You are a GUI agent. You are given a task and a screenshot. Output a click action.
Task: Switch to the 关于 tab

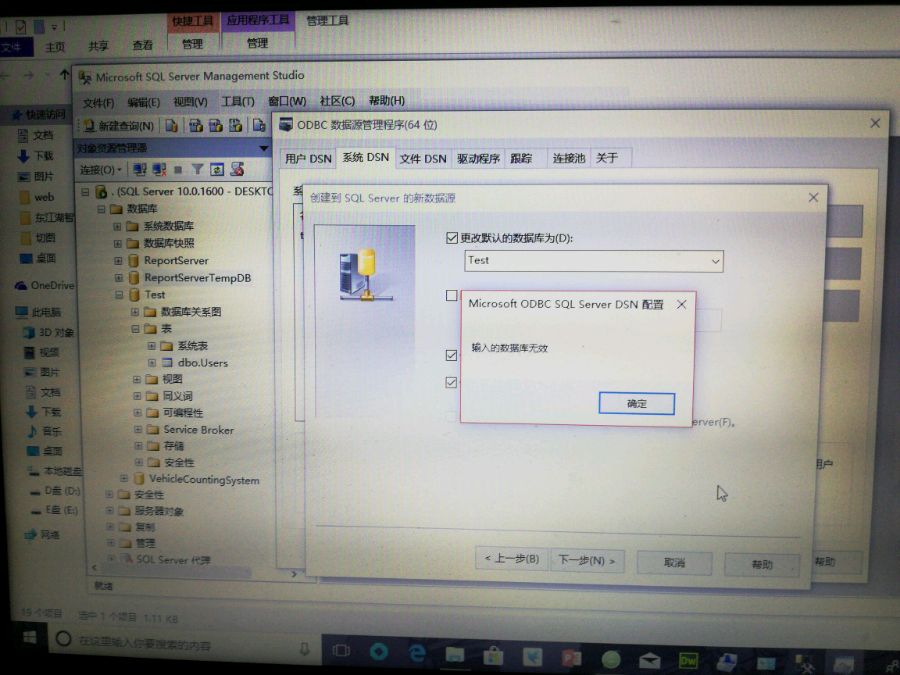(607, 158)
